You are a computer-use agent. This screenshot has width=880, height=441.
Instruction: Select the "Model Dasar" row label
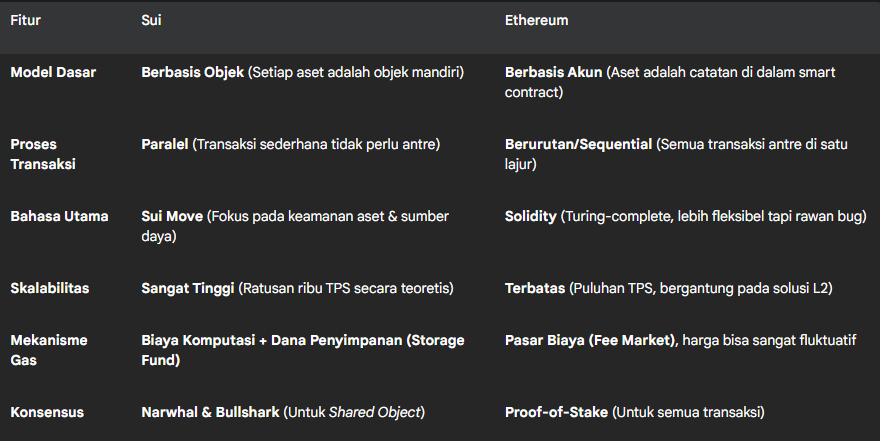click(x=54, y=73)
